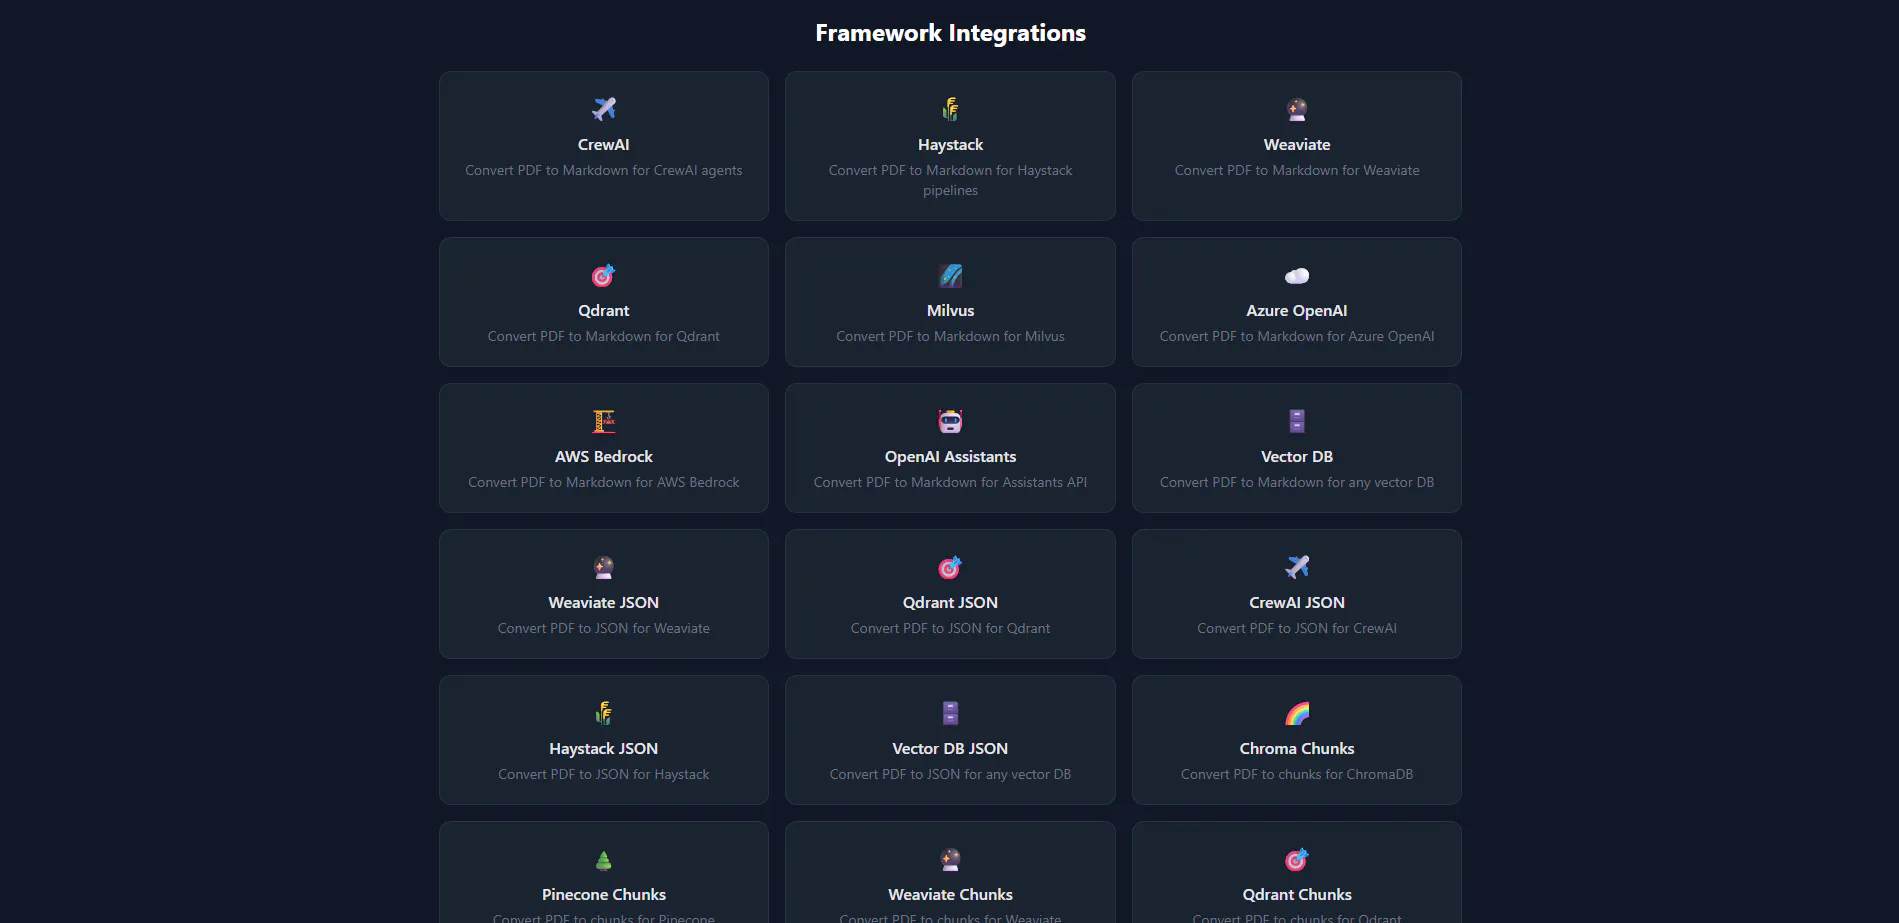
Task: Click "Convert PDF to Markdown for Milvus"
Action: point(950,337)
